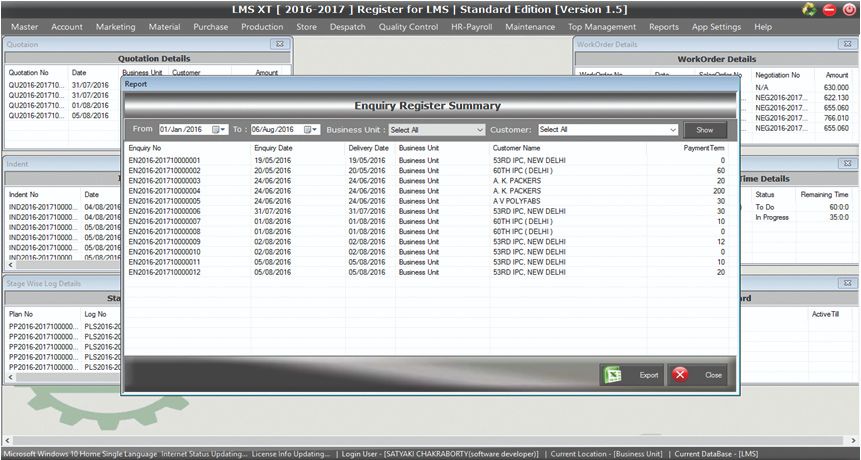The image size is (861, 460).
Task: Click the Enquiry Date column header
Action: (x=273, y=148)
